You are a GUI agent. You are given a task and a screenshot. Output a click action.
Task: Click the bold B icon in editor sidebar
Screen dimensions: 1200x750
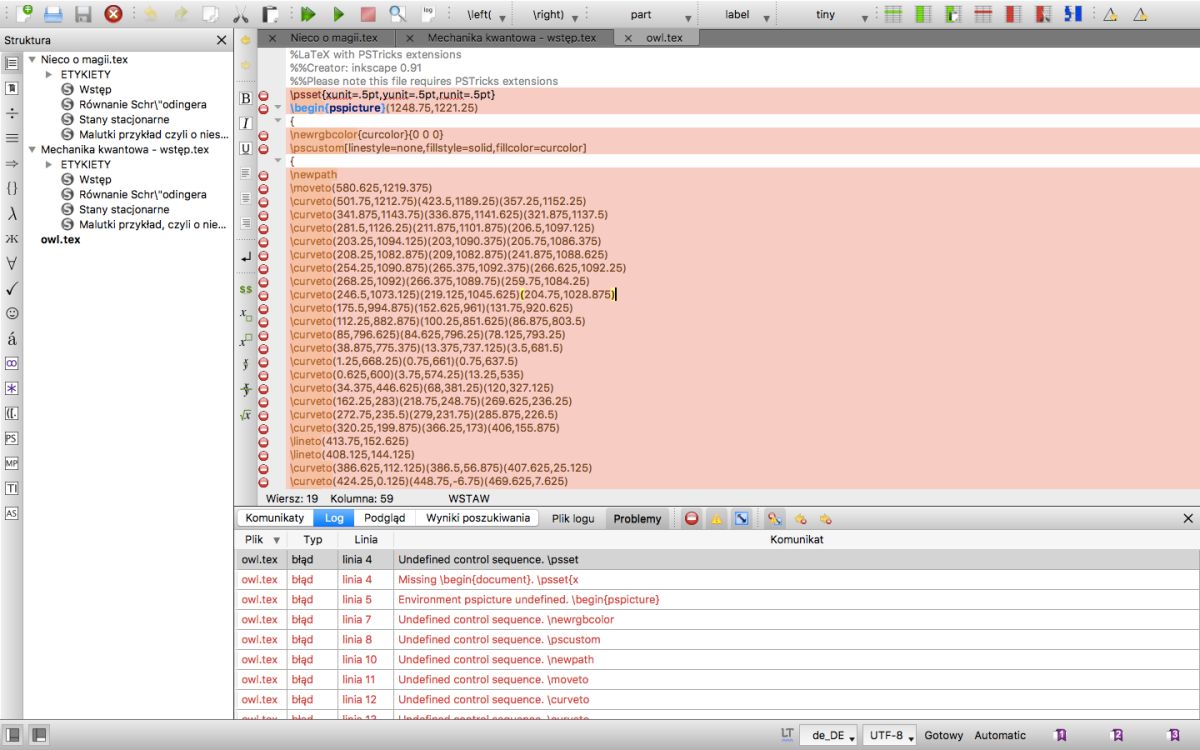pos(246,98)
